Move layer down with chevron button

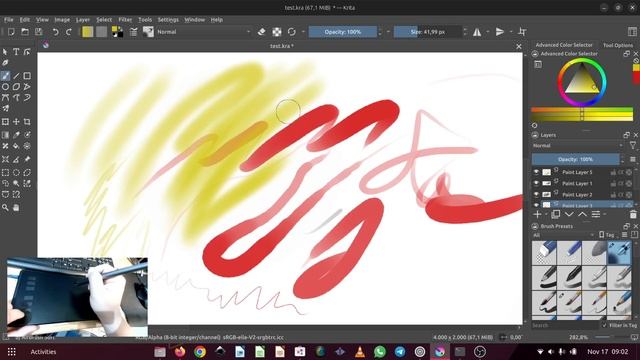tap(569, 214)
